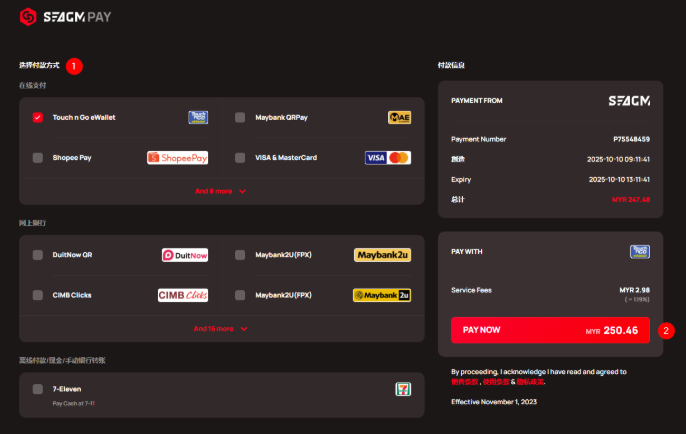Open the red privacy policy link
Screen dimensions: 686x434
[x=530, y=382]
